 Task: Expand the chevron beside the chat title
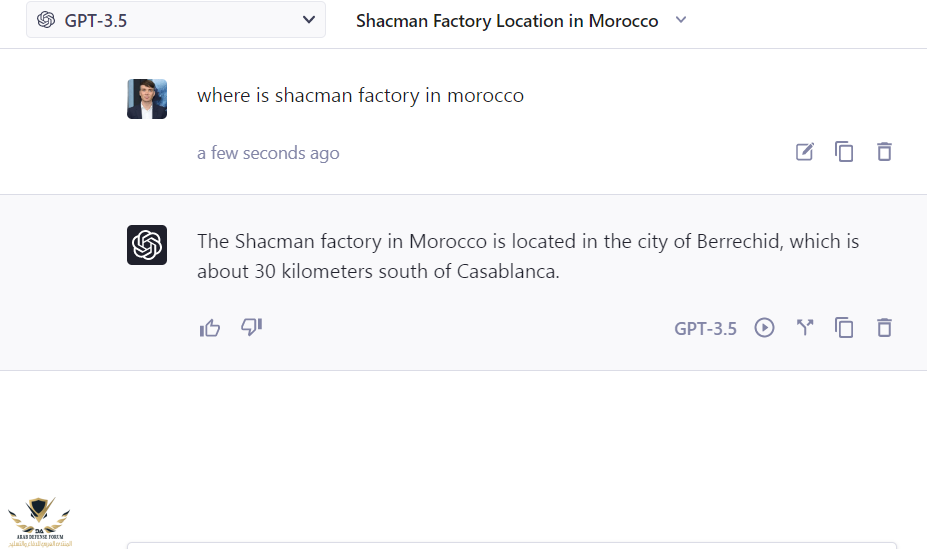click(x=681, y=20)
